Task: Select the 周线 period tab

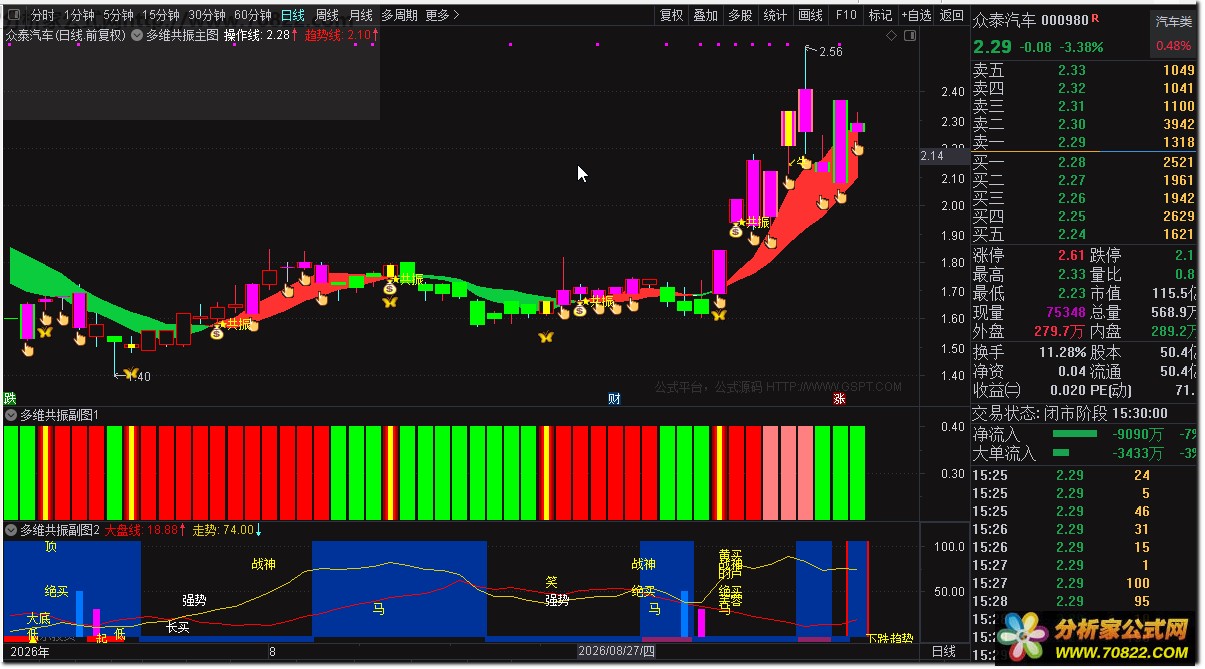Action: (x=326, y=15)
